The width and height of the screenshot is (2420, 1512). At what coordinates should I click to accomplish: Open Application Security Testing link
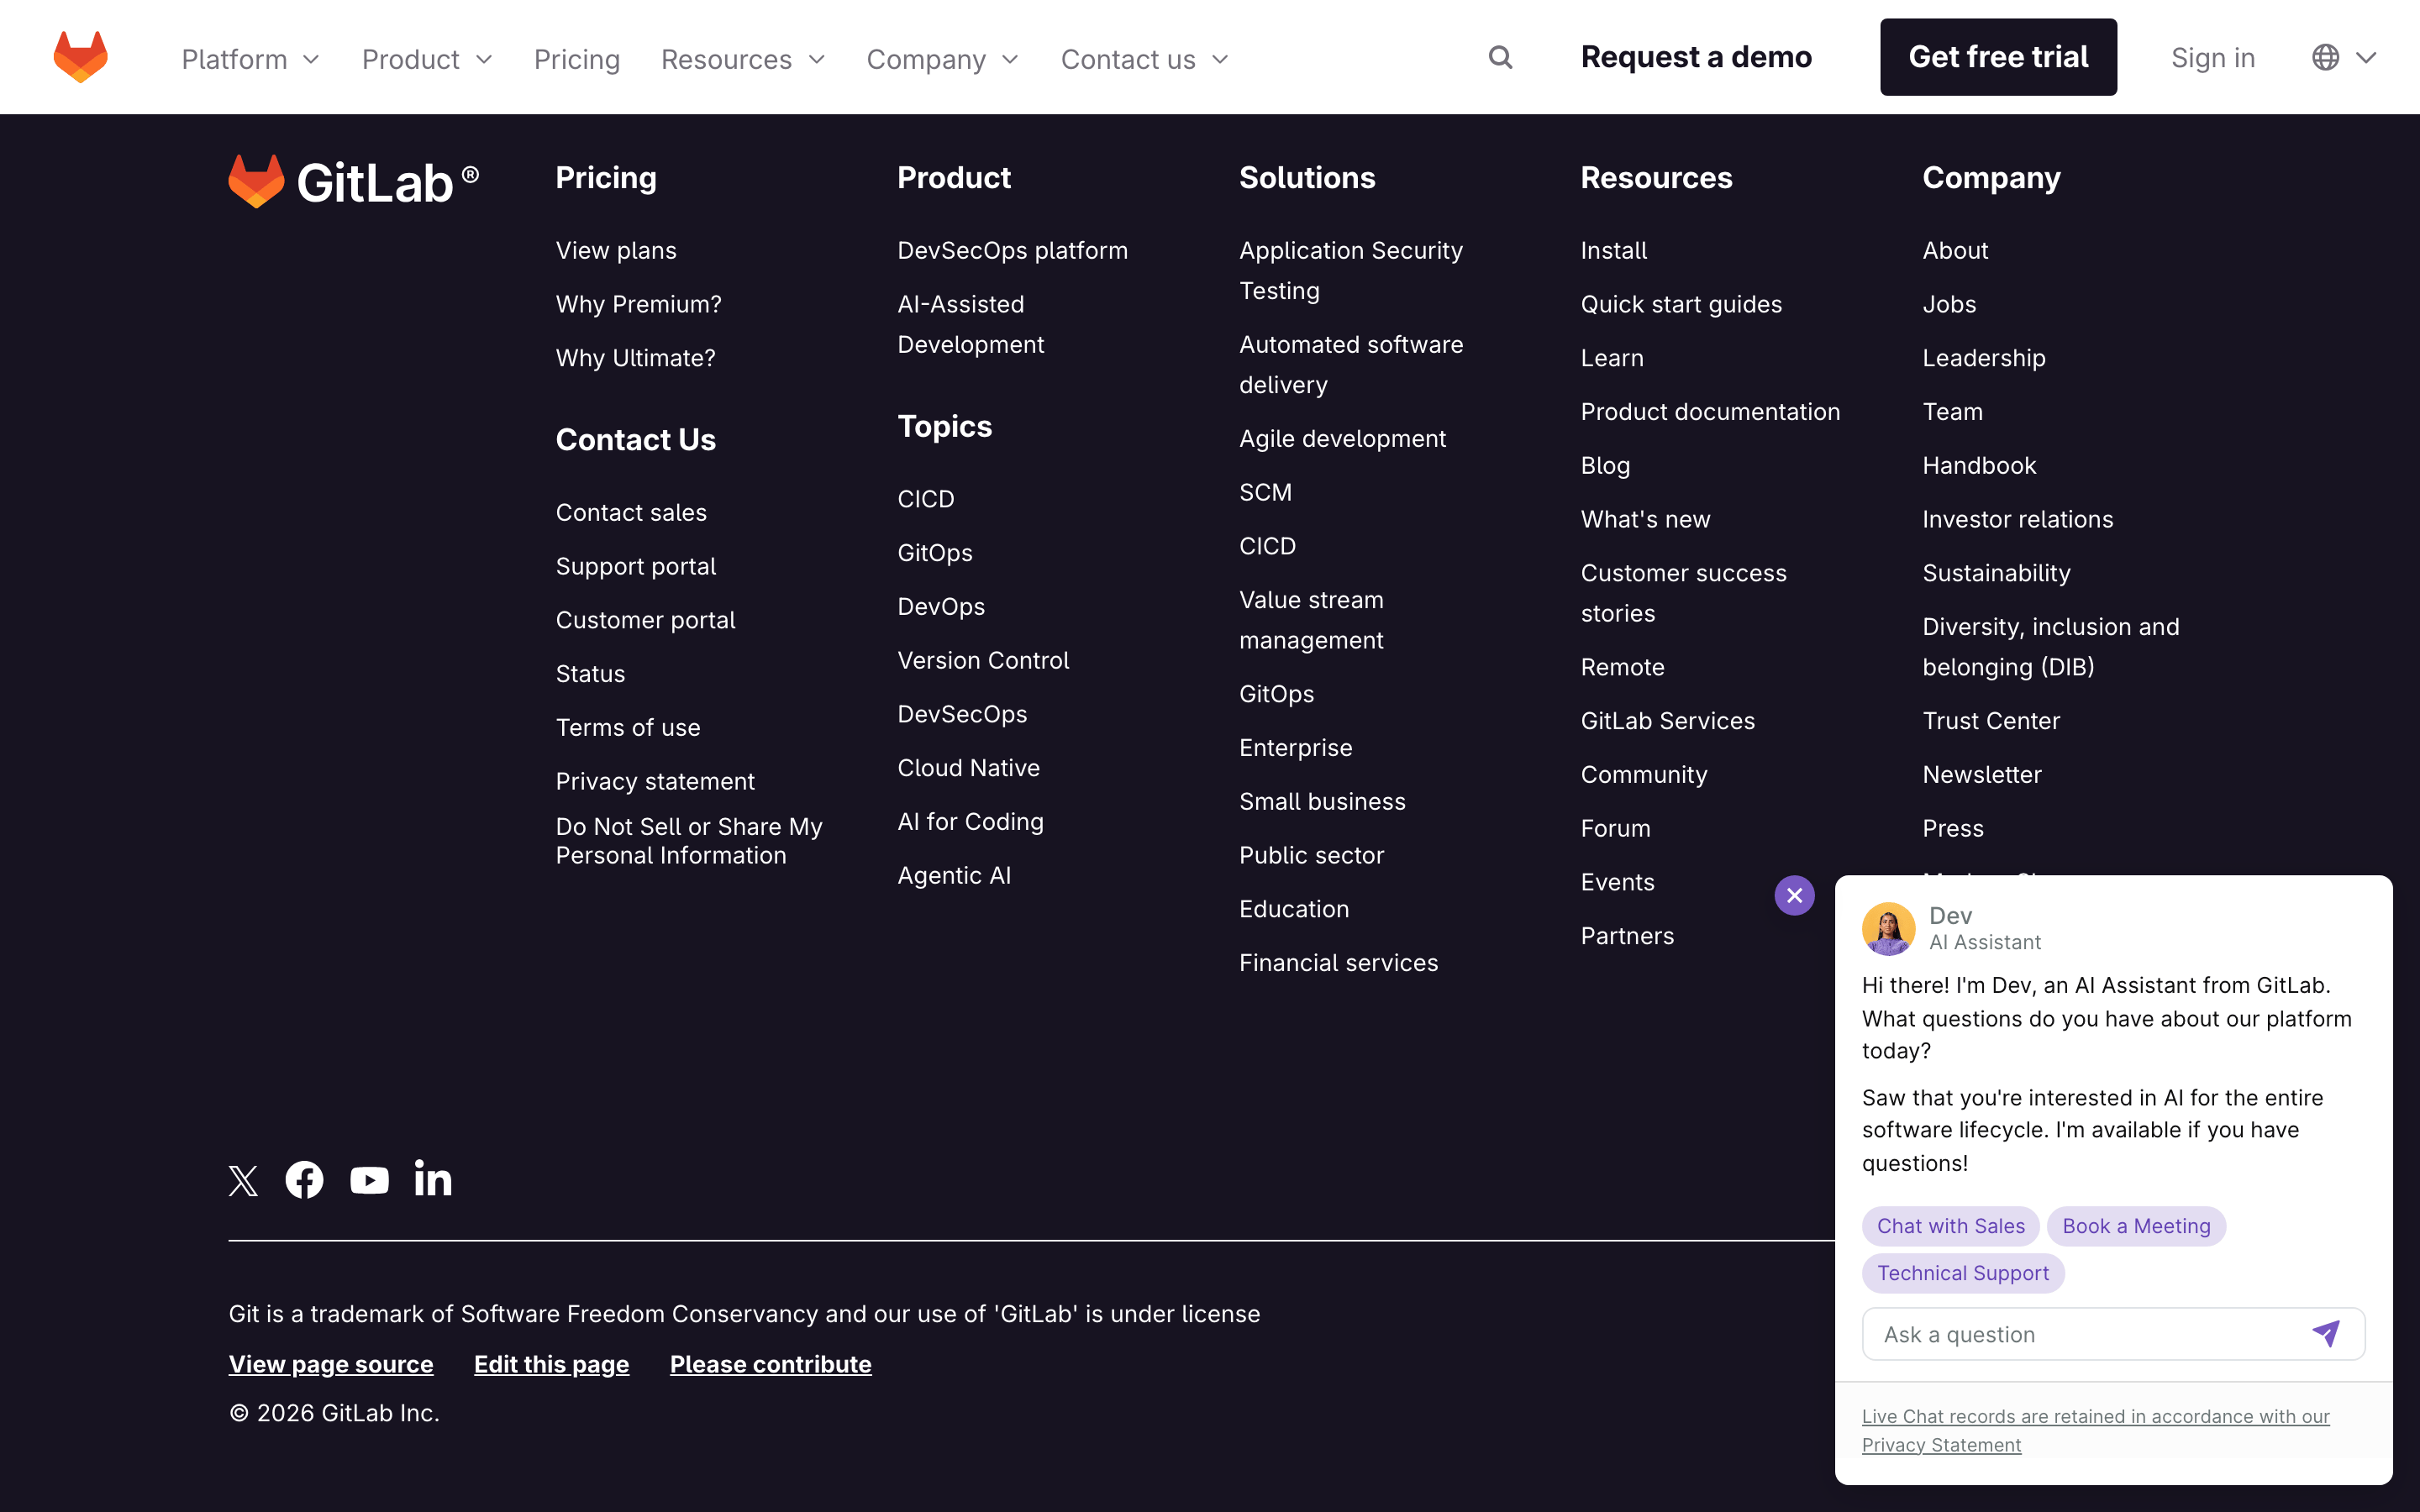point(1350,270)
